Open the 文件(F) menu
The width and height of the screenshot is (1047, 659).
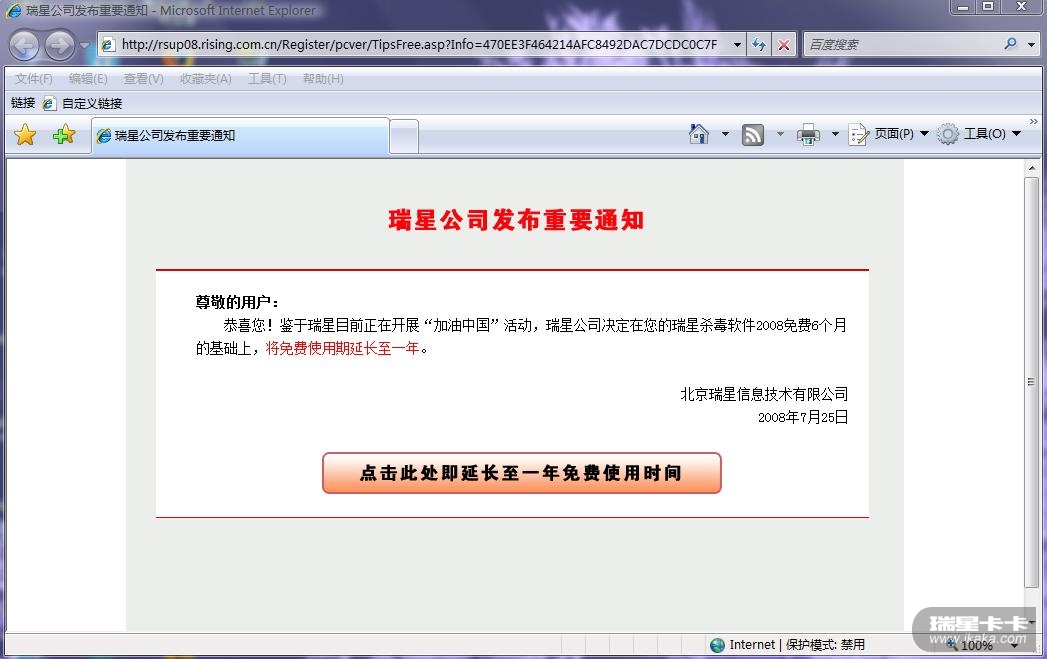[33, 79]
